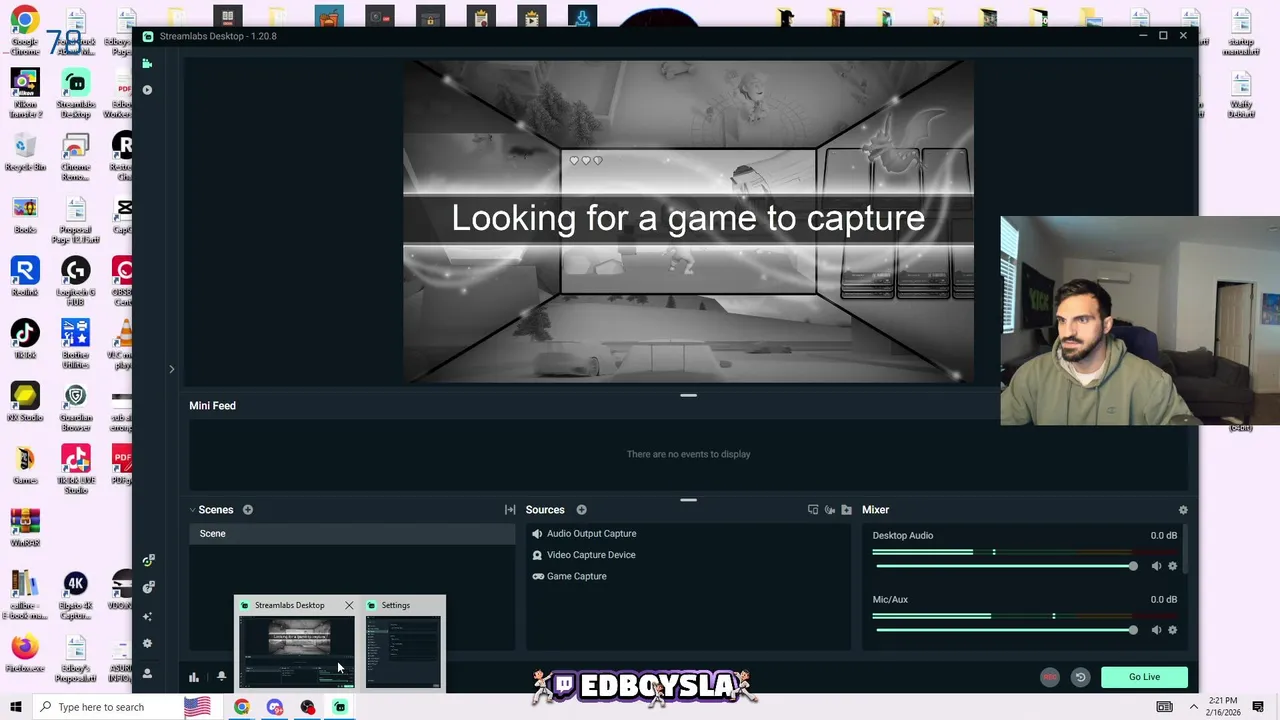This screenshot has height=720, width=1280.
Task: Open Desktop Audio settings gear
Action: (1173, 566)
